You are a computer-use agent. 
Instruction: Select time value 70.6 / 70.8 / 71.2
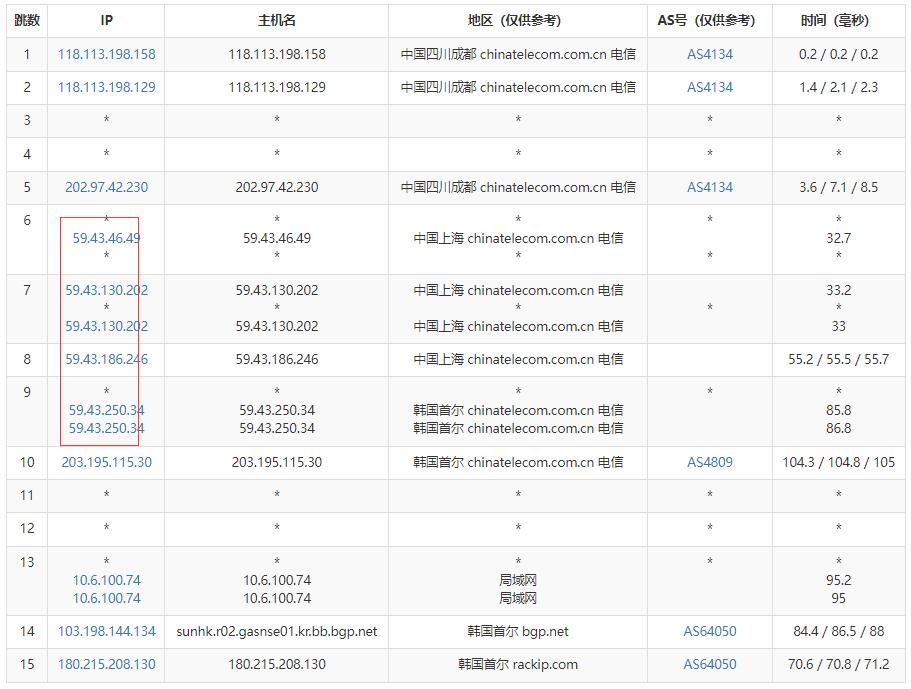(x=838, y=664)
